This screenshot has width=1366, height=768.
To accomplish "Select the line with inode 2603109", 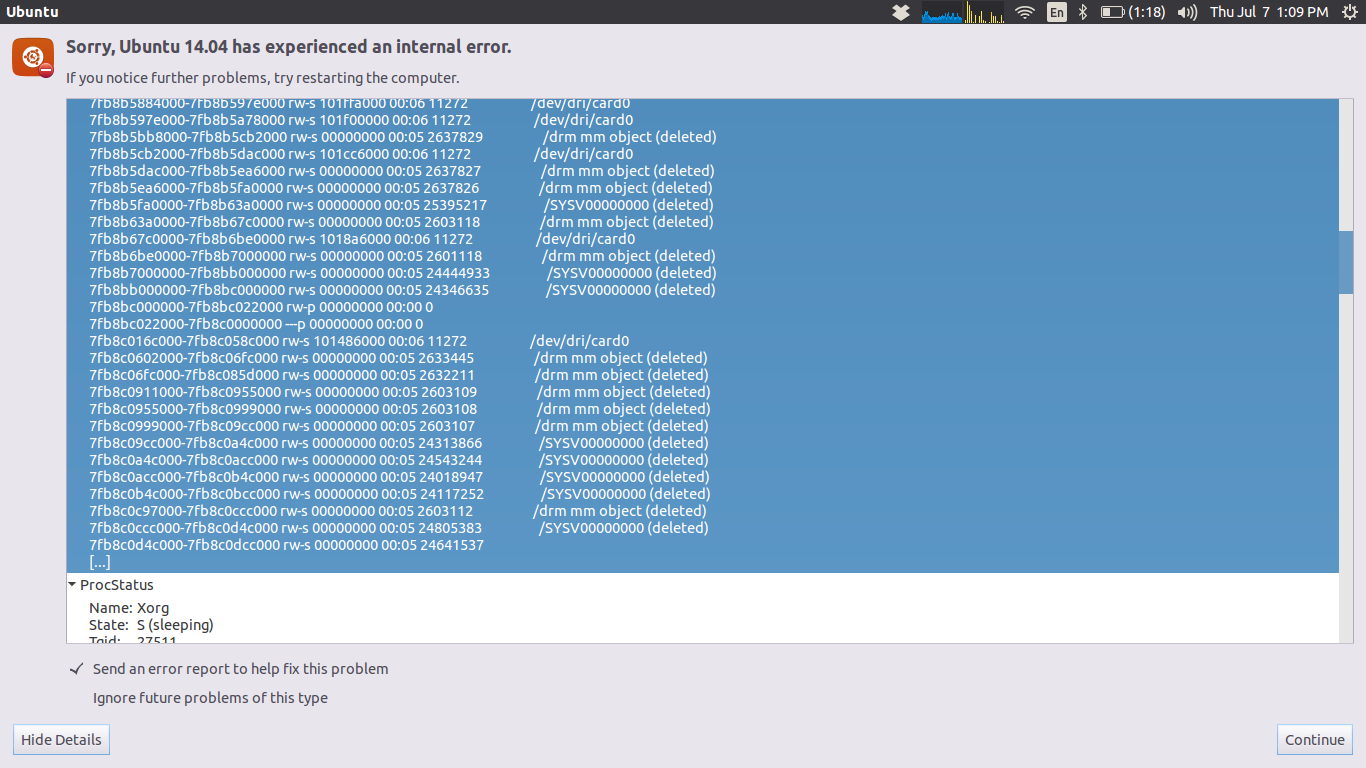I will click(x=400, y=392).
